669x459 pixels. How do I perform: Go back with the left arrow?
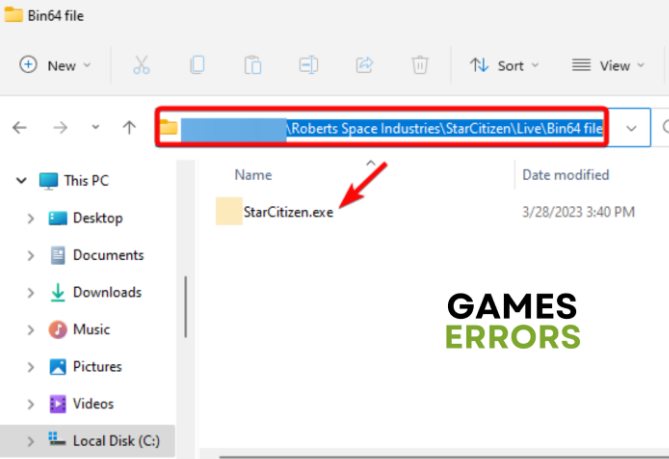(x=20, y=128)
